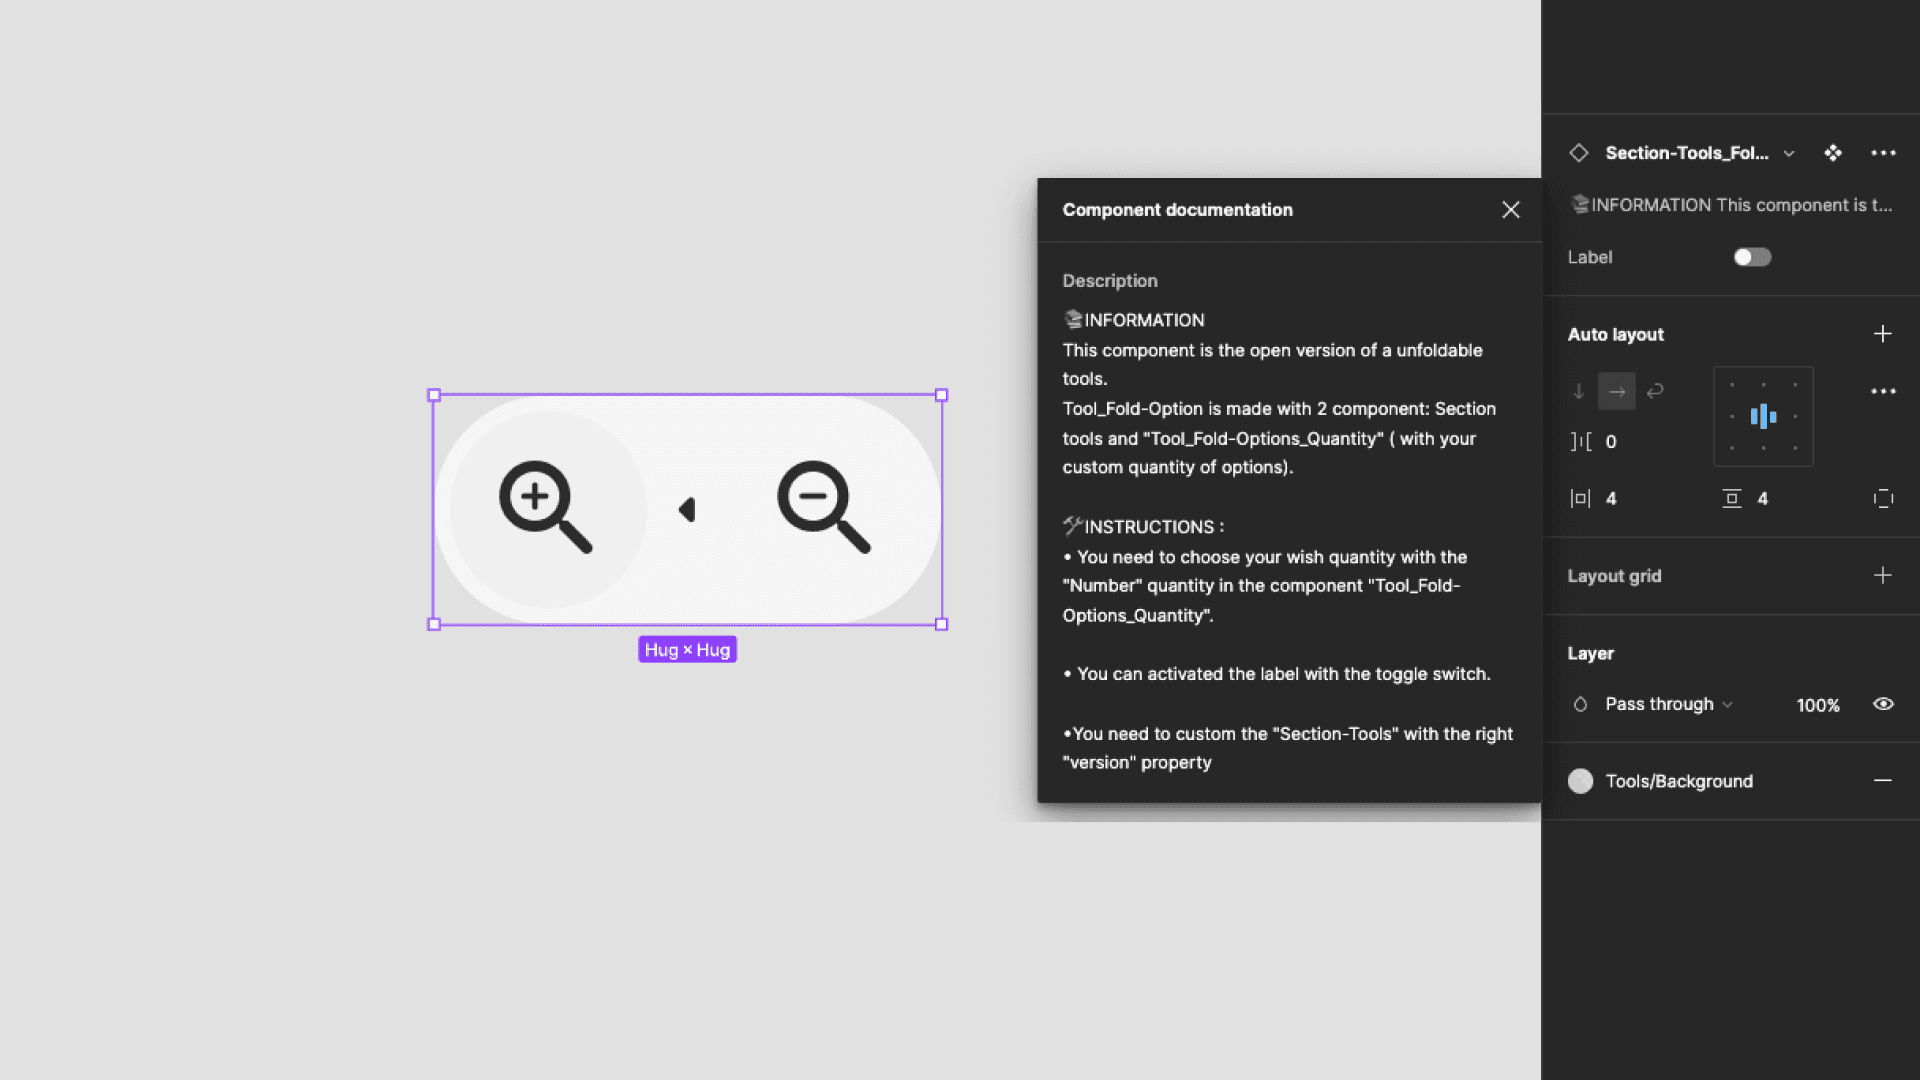Toggle individual padding icon
This screenshot has height=1080, width=1920.
[1883, 498]
